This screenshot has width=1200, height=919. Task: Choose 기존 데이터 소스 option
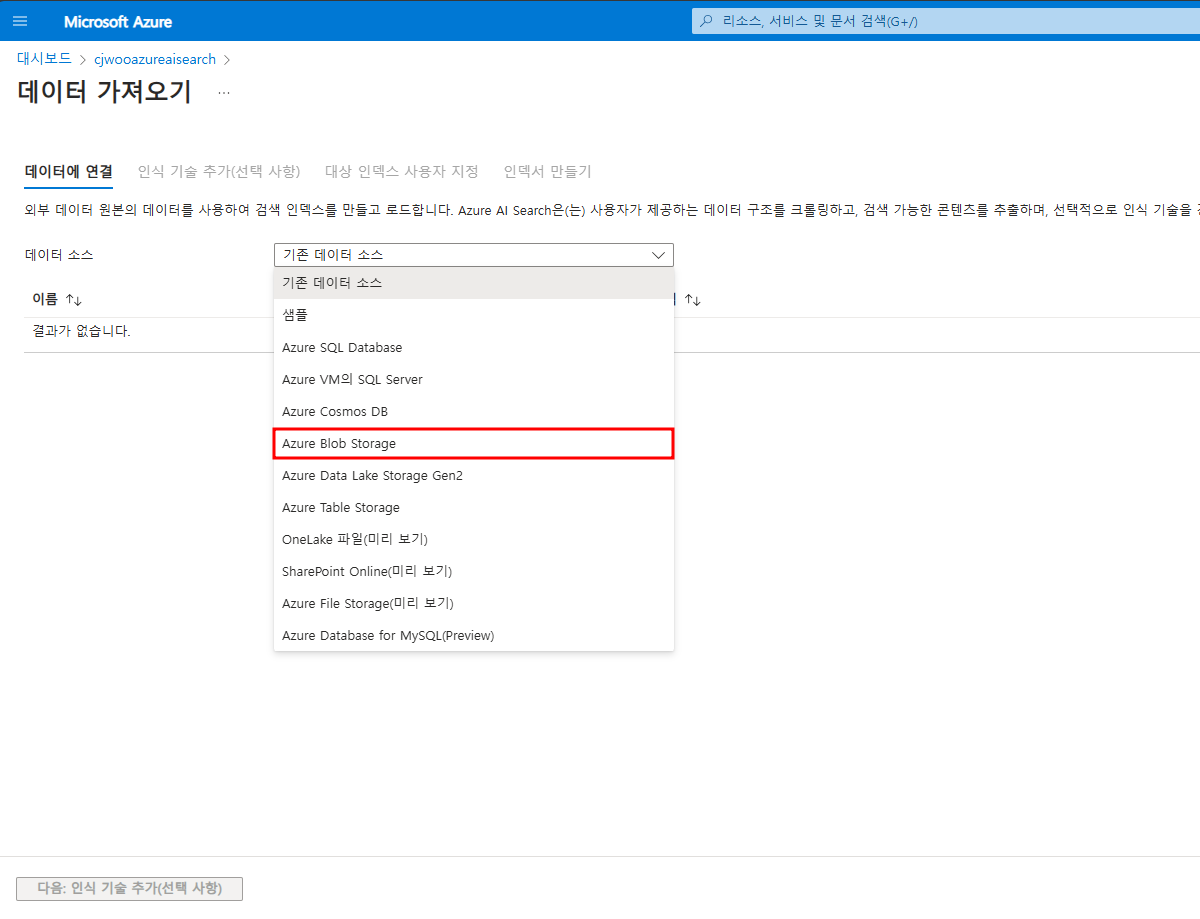(474, 283)
